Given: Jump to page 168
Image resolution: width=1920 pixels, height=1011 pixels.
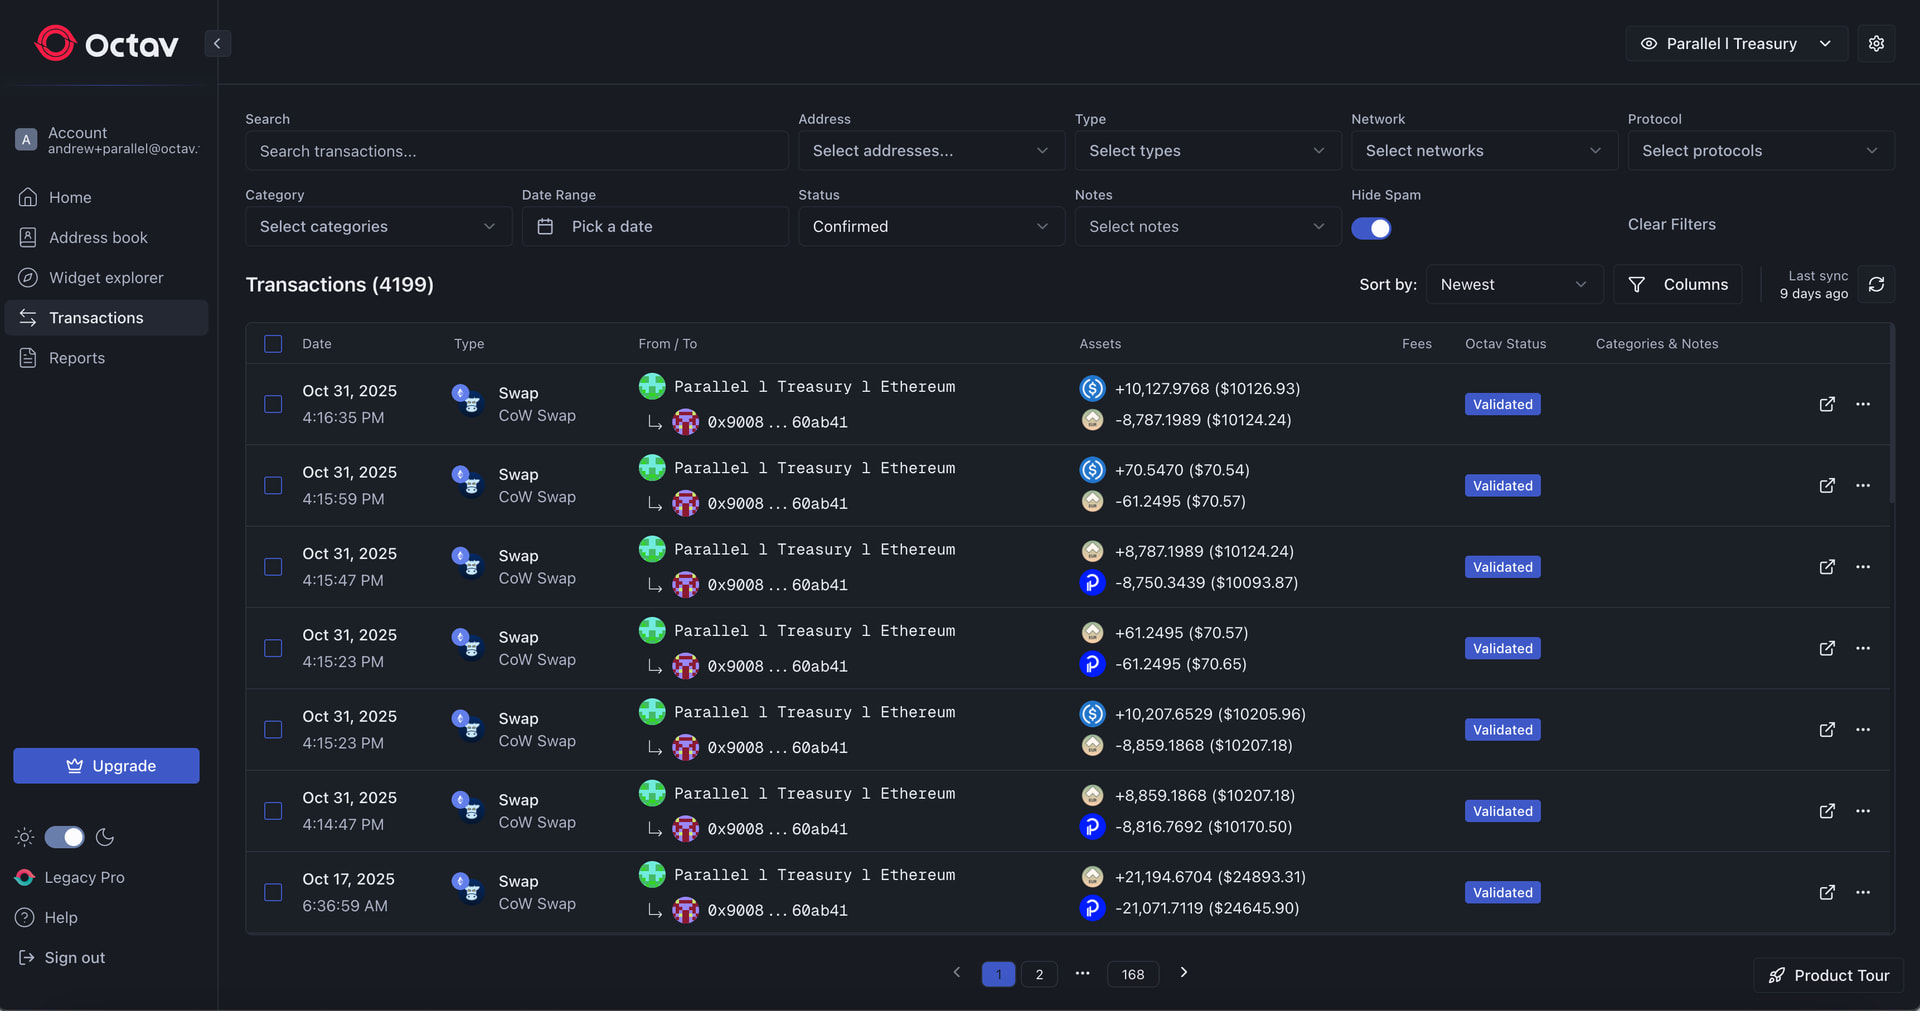Looking at the screenshot, I should (1133, 974).
